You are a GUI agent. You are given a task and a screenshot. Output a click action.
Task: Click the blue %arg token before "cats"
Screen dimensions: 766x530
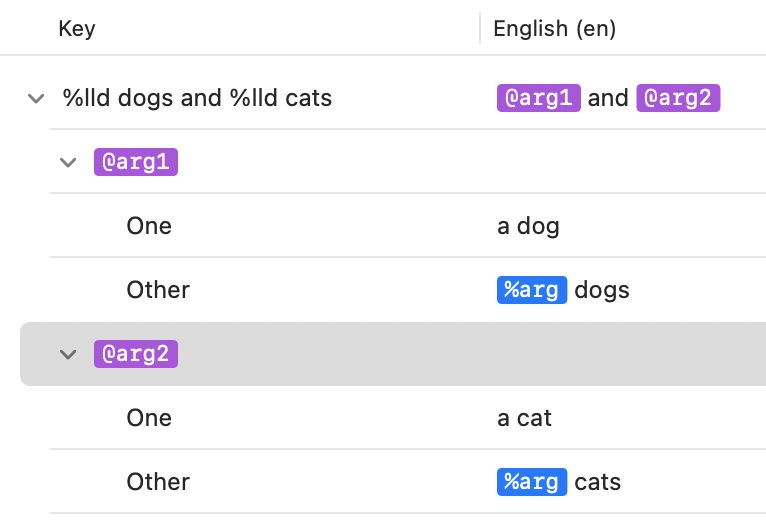[531, 482]
